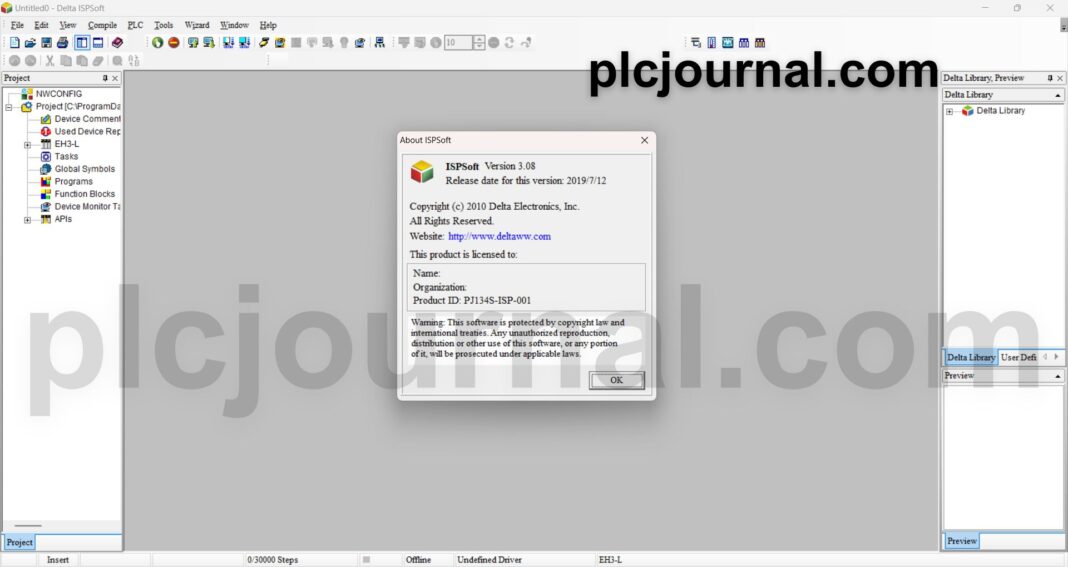Open the PLC menu
Viewport: 1068px width, 567px height.
[x=136, y=25]
